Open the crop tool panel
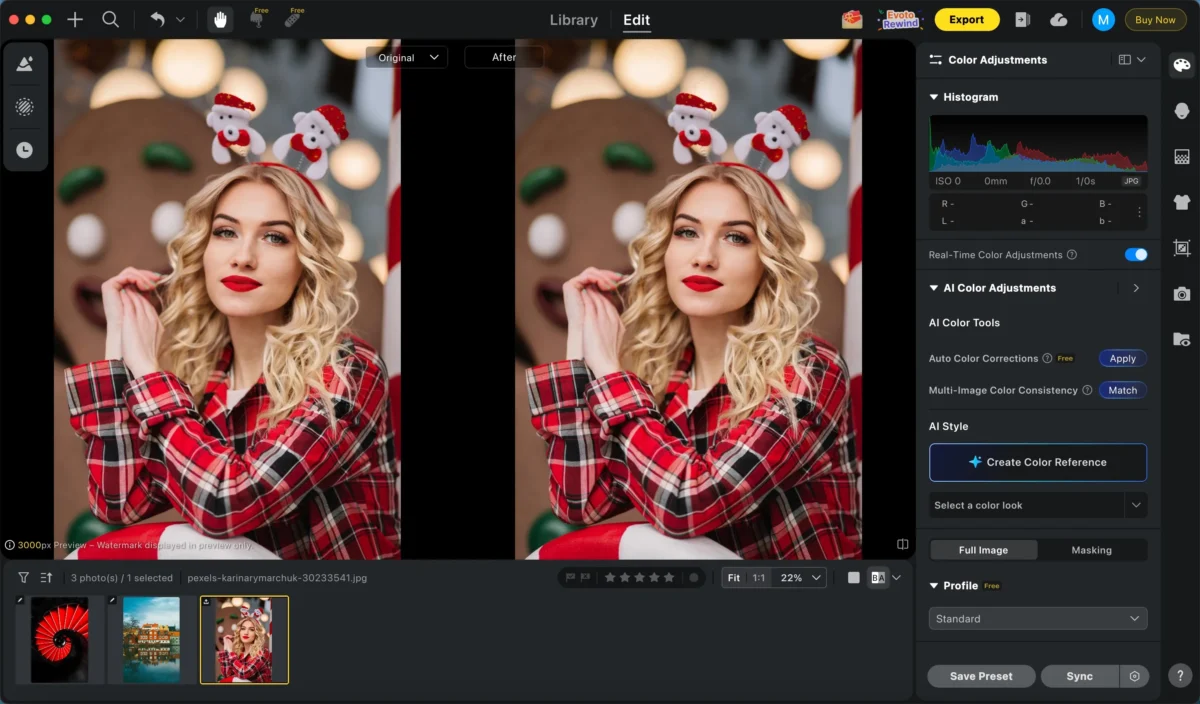 (1182, 248)
